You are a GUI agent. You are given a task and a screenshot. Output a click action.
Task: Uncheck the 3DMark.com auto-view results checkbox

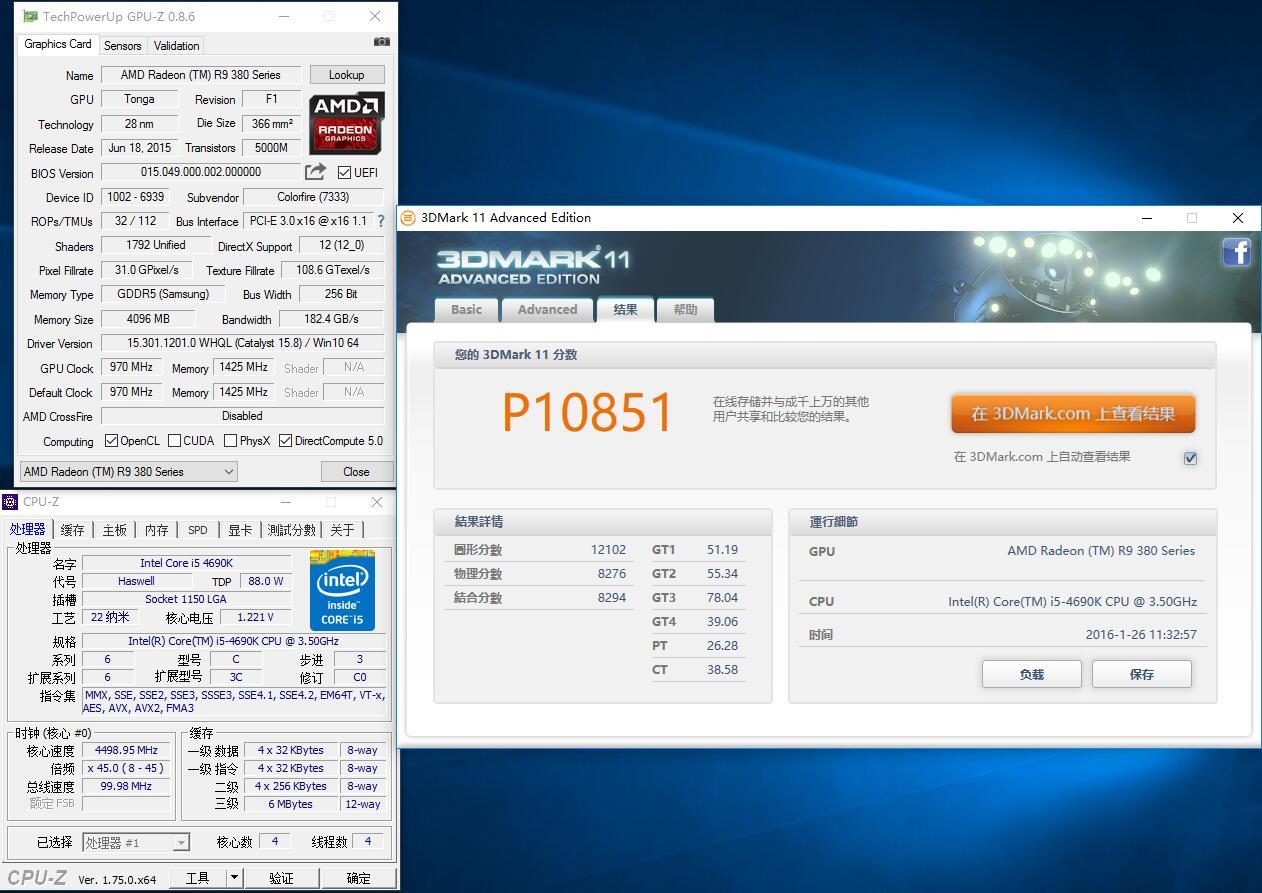point(1190,458)
